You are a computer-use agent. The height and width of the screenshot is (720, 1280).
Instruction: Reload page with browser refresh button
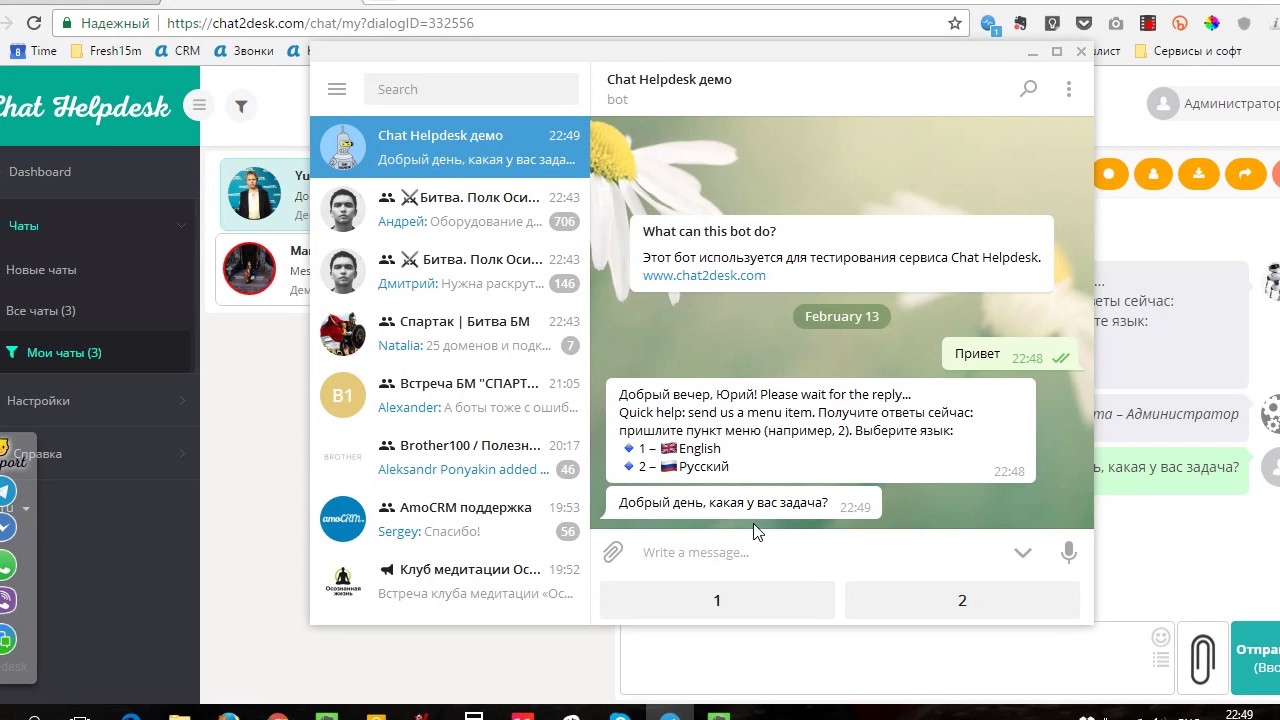tap(34, 22)
